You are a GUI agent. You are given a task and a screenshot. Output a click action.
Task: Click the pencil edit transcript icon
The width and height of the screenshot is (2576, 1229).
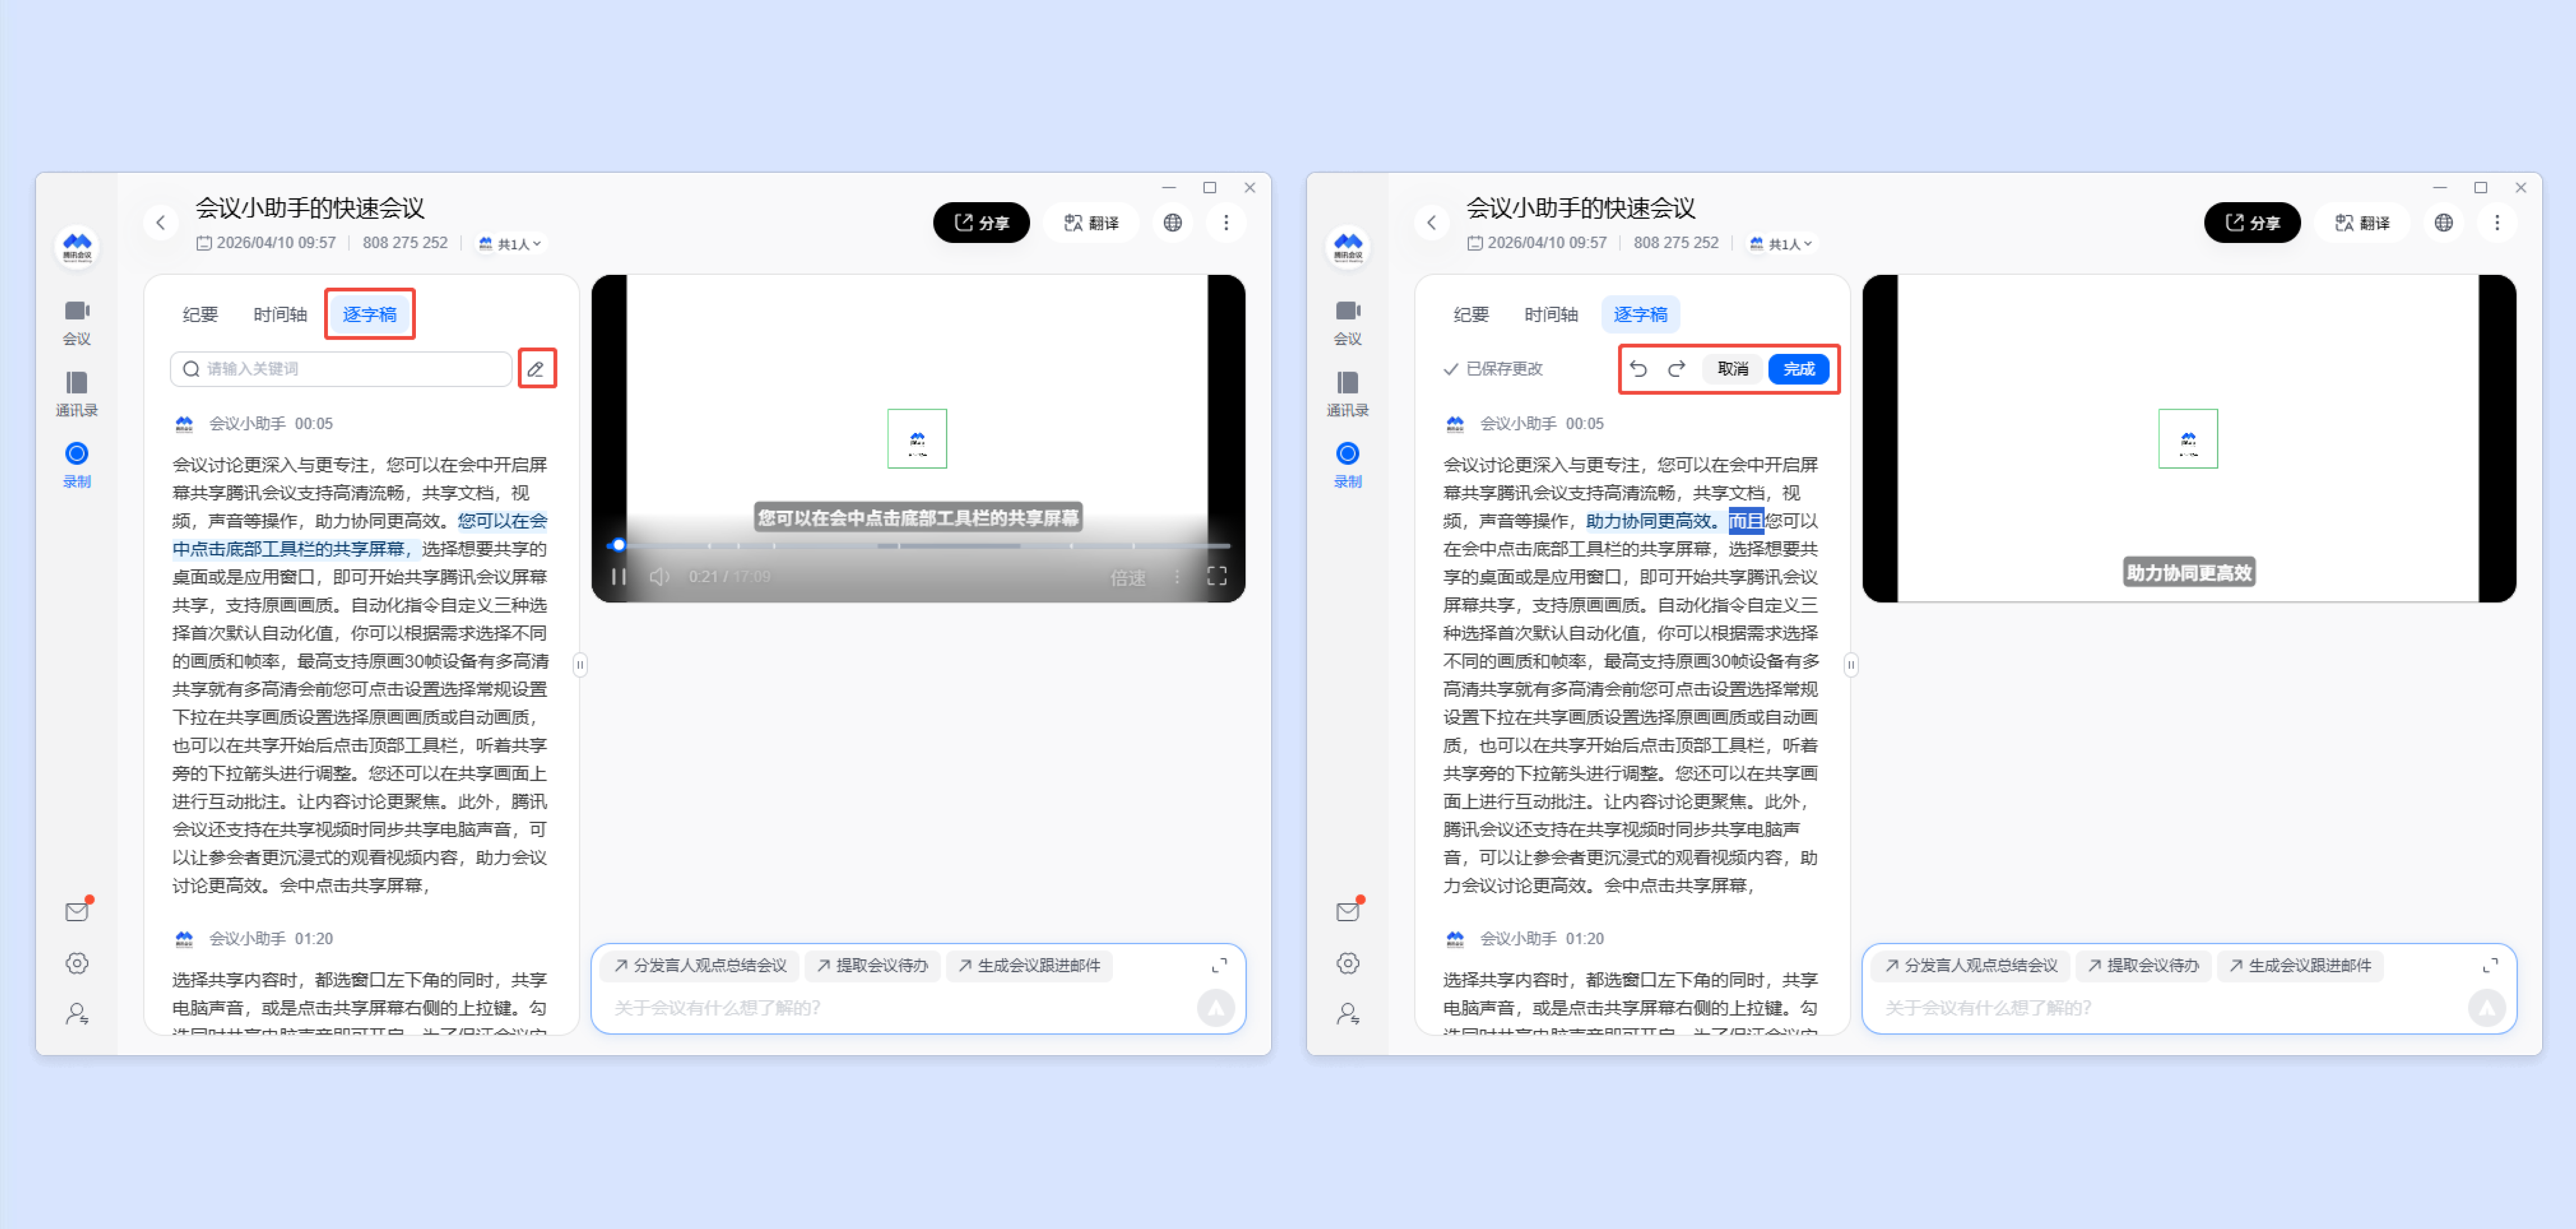pyautogui.click(x=536, y=369)
